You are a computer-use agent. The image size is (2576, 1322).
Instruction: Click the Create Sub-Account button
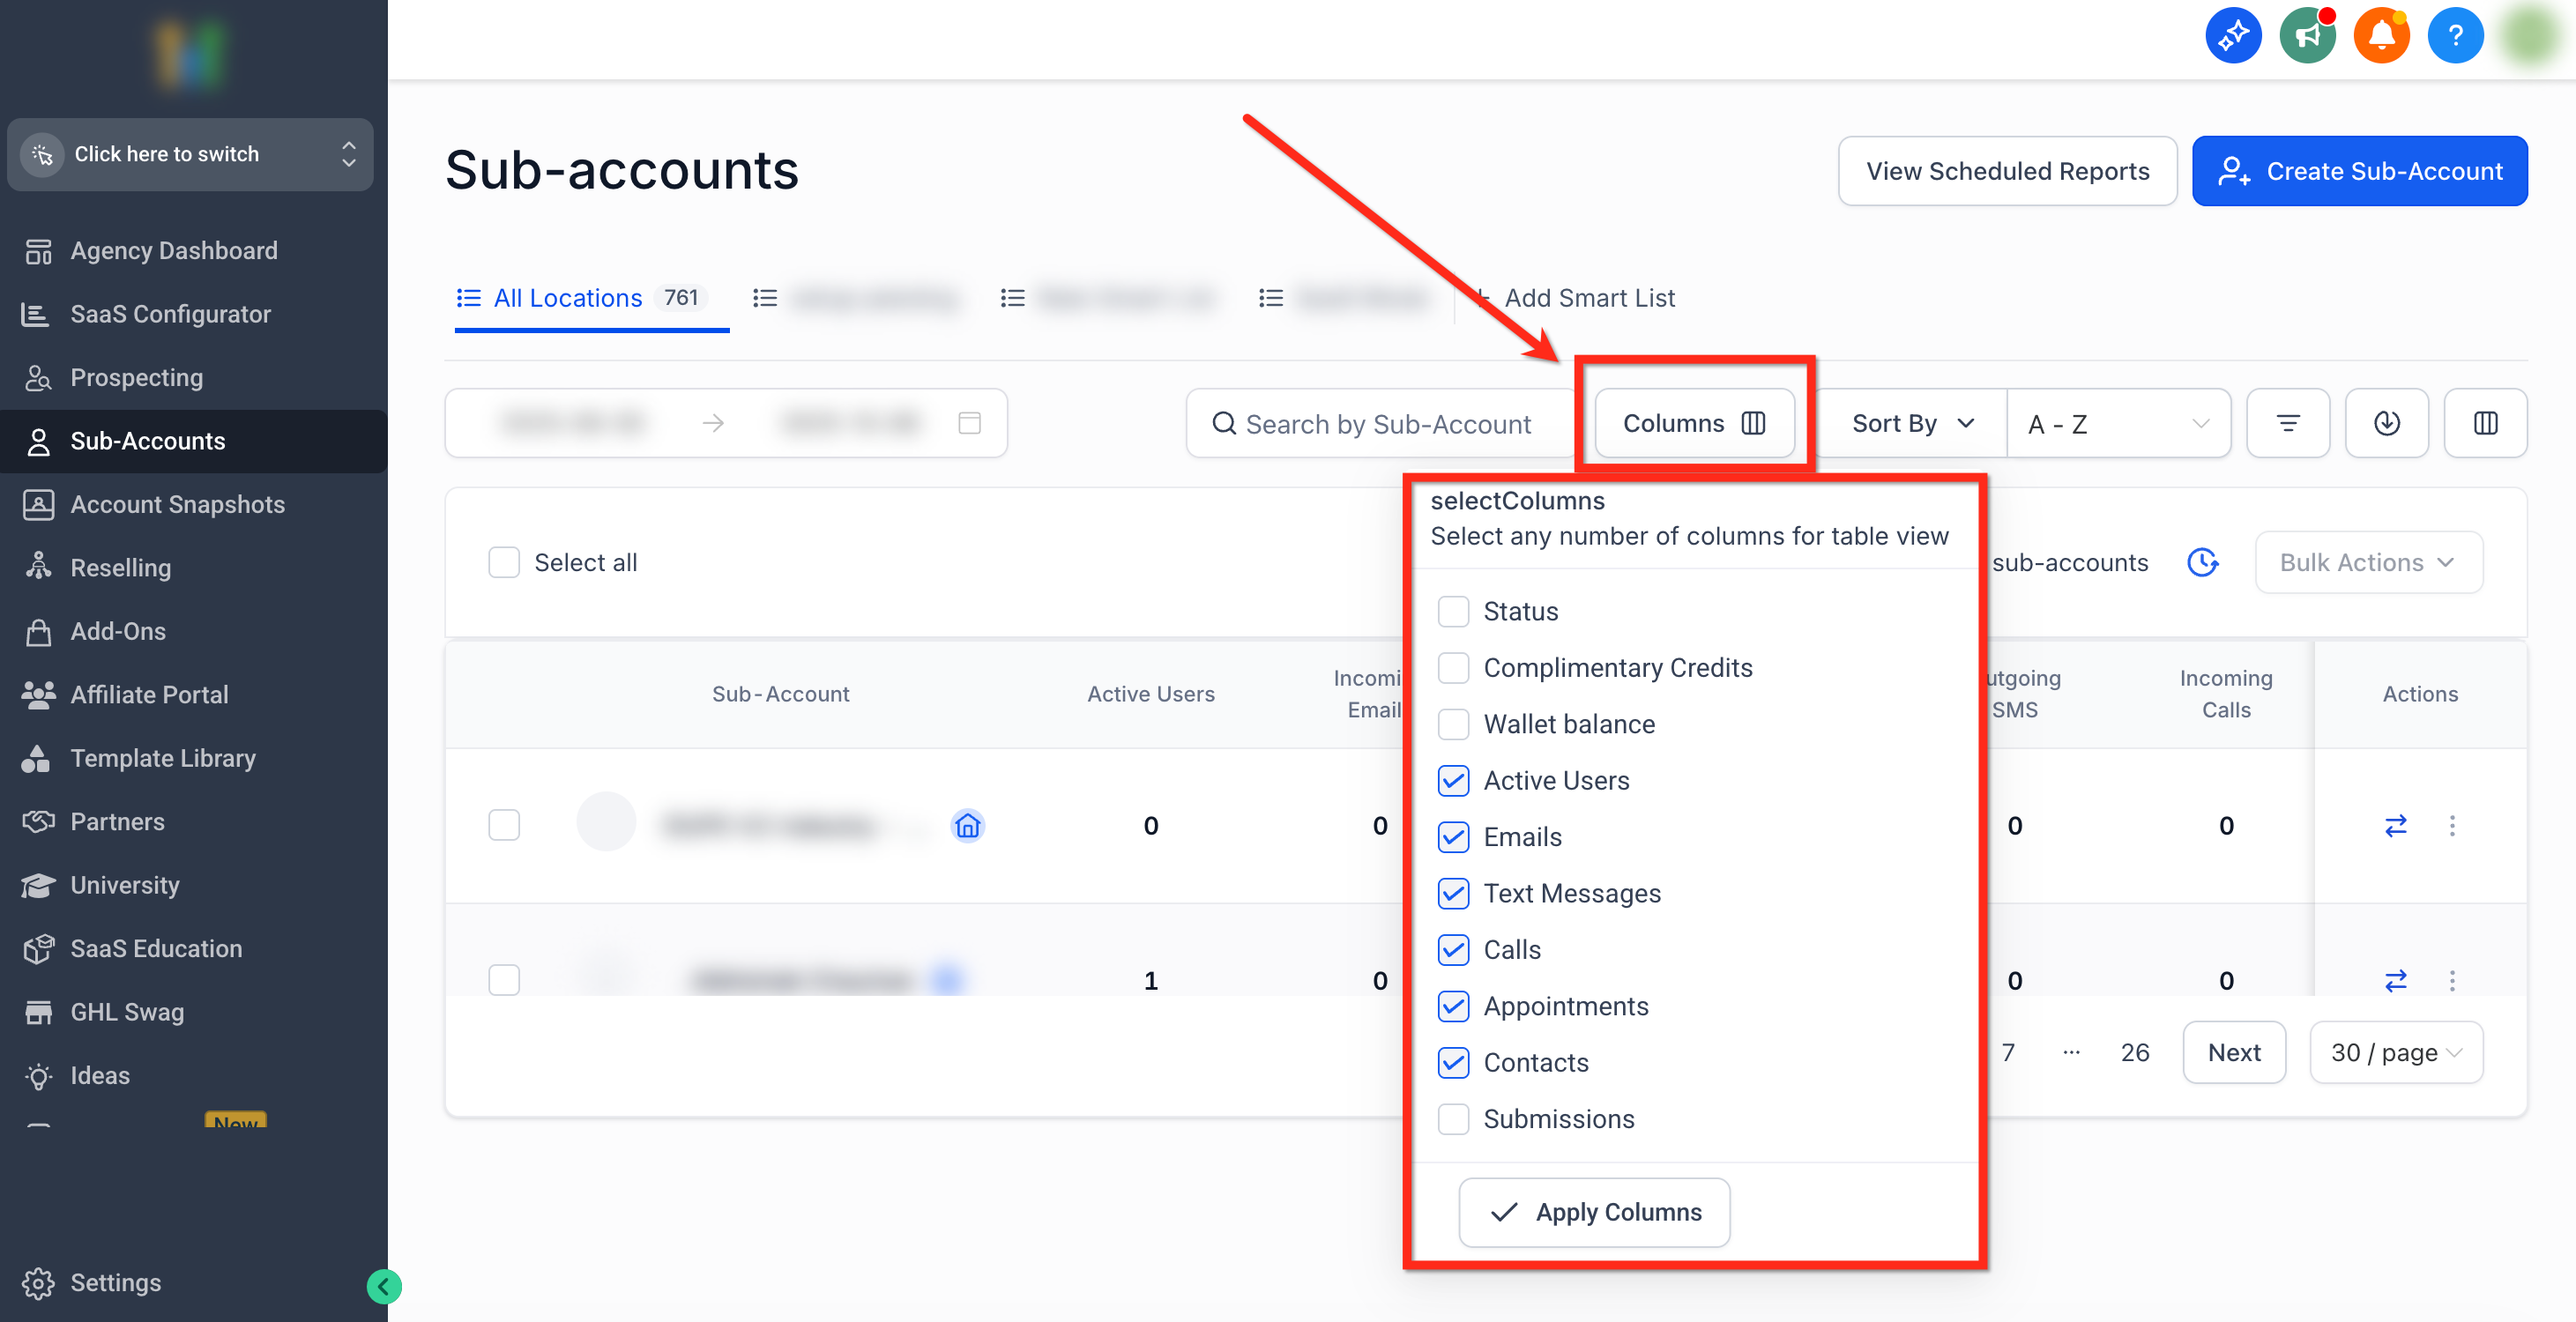[x=2359, y=171]
